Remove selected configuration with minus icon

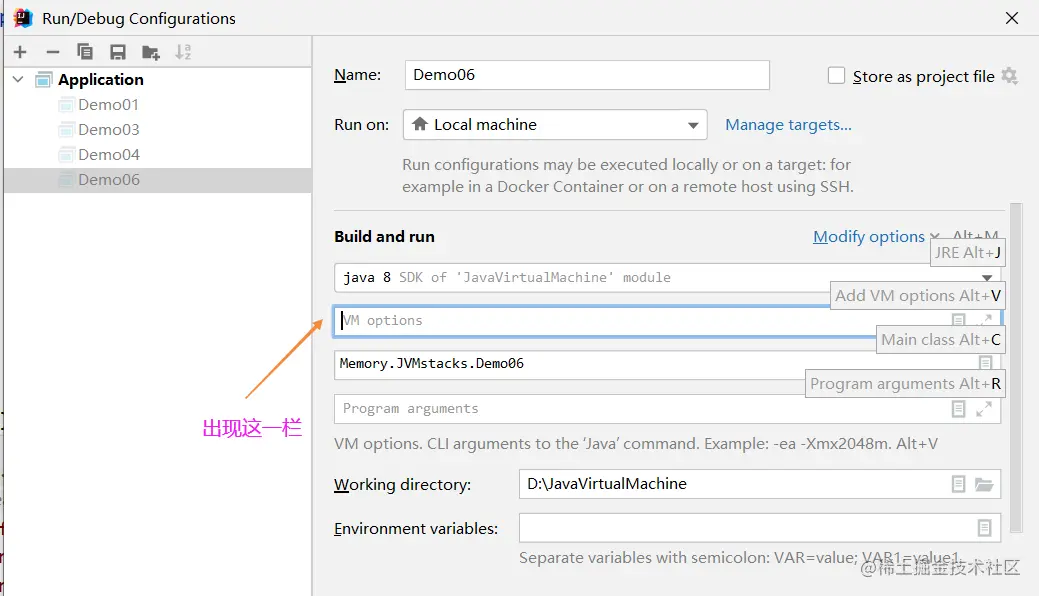click(x=53, y=52)
